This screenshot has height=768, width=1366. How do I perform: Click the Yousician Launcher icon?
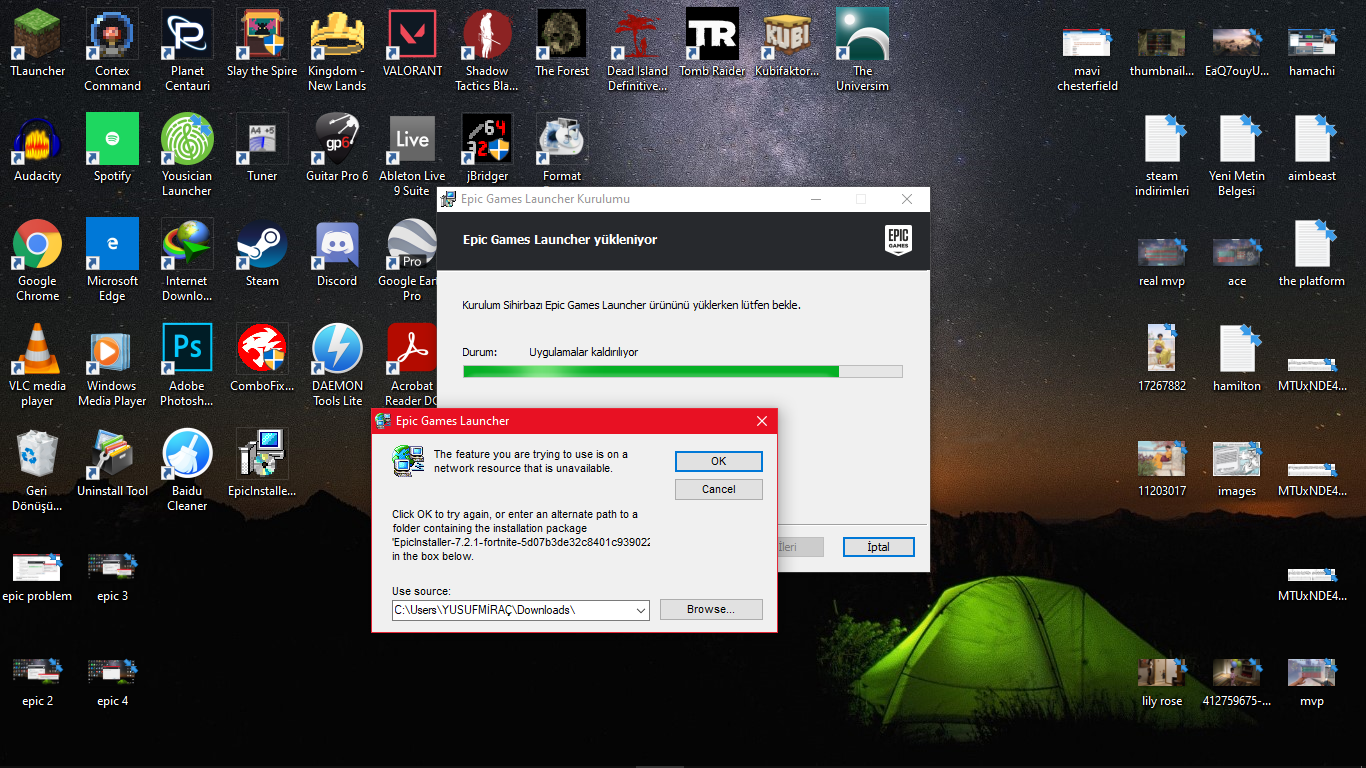(x=187, y=140)
